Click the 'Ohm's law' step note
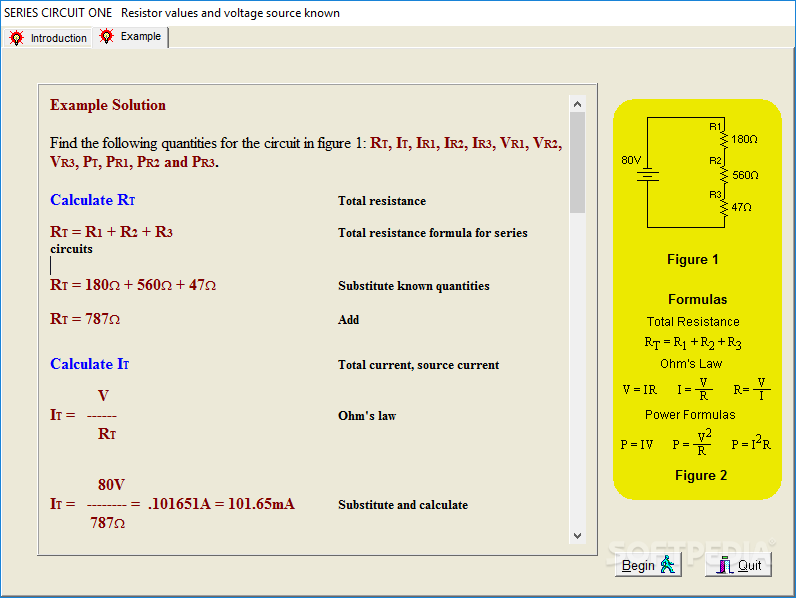This screenshot has height=598, width=796. [367, 416]
